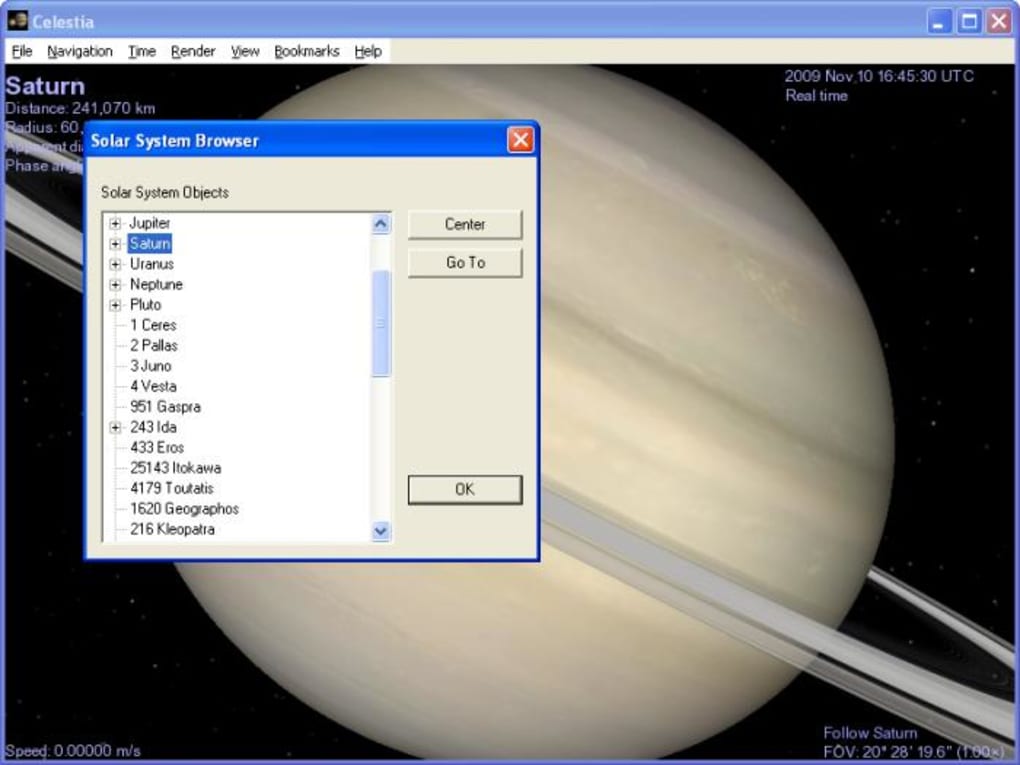Expand the Jupiter tree node
Image resolution: width=1020 pixels, height=765 pixels.
coord(115,224)
